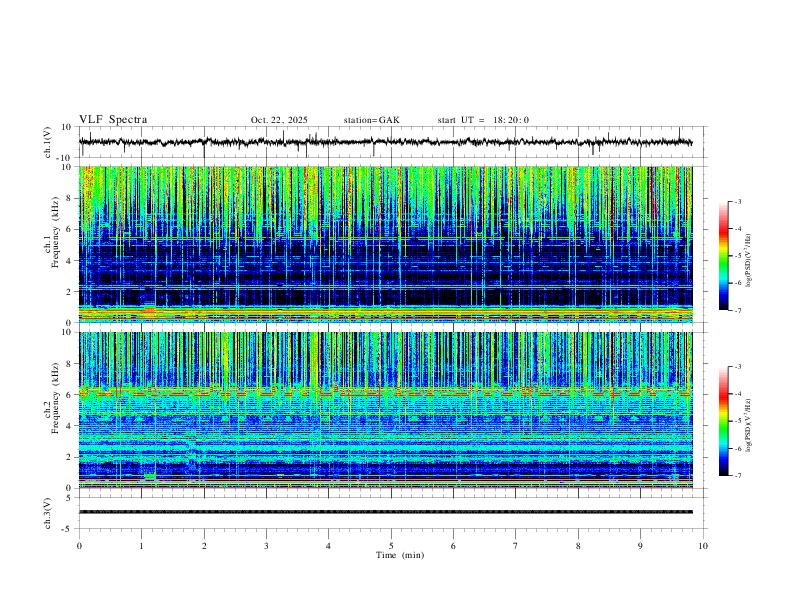Click time axis tick label "10"
Image resolution: width=792 pixels, height=612 pixels.
pyautogui.click(x=703, y=546)
